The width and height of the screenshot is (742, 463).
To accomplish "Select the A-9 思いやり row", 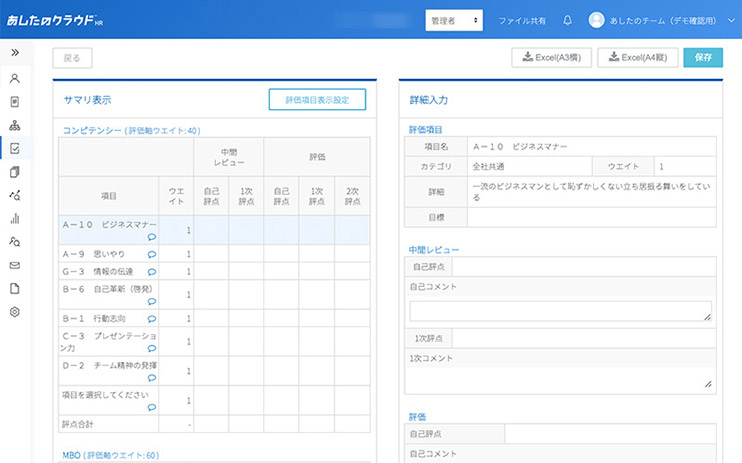I will click(214, 254).
